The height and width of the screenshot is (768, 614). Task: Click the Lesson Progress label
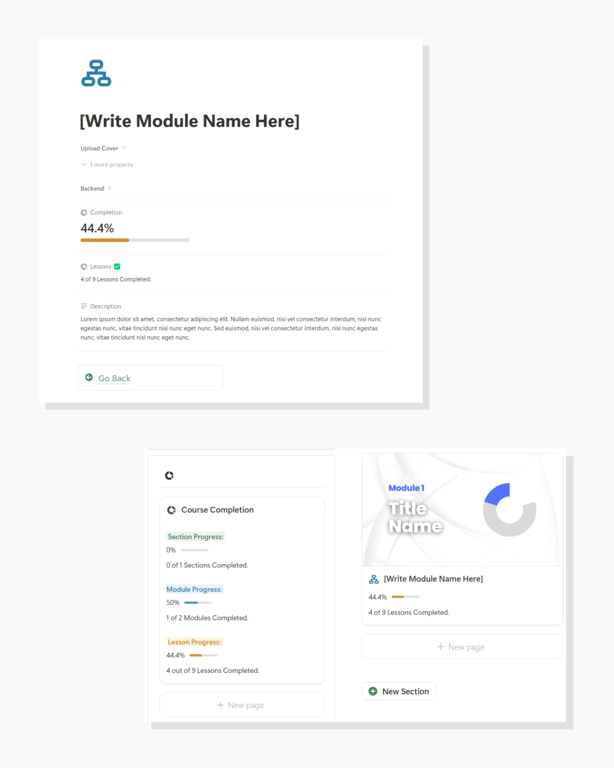pos(194,642)
